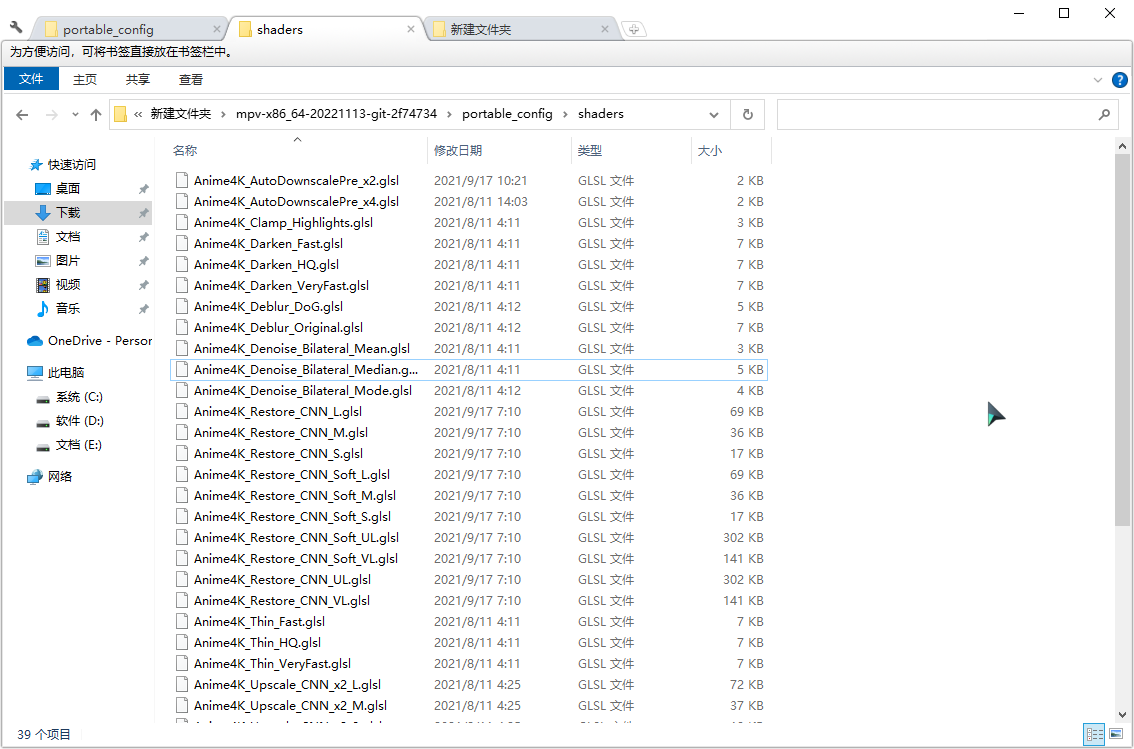Click 新建文件夹 in address breadcrumb
Image resolution: width=1134 pixels, height=749 pixels.
(181, 114)
